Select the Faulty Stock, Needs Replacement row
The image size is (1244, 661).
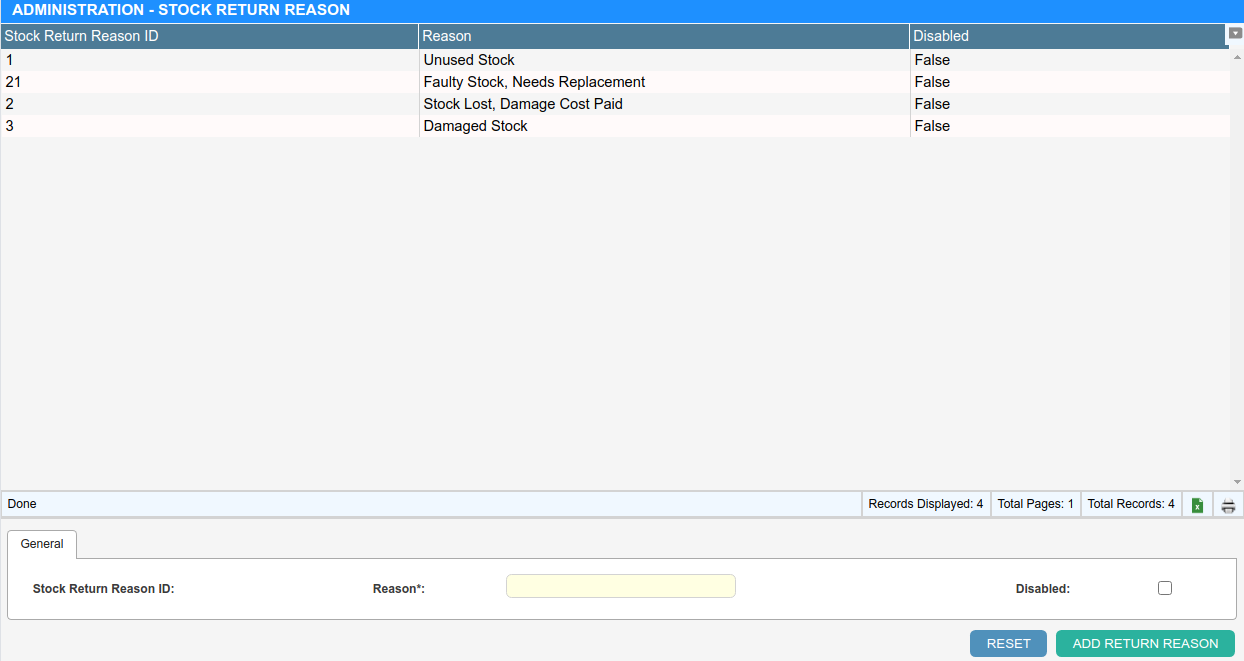coord(534,82)
